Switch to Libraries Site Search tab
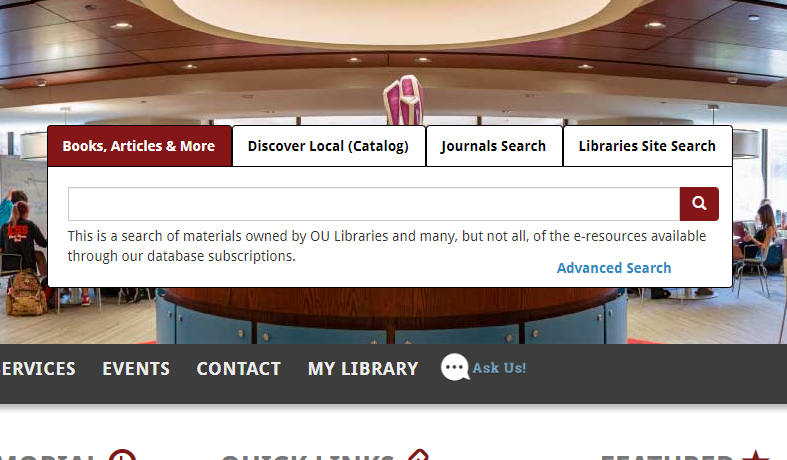 tap(647, 146)
